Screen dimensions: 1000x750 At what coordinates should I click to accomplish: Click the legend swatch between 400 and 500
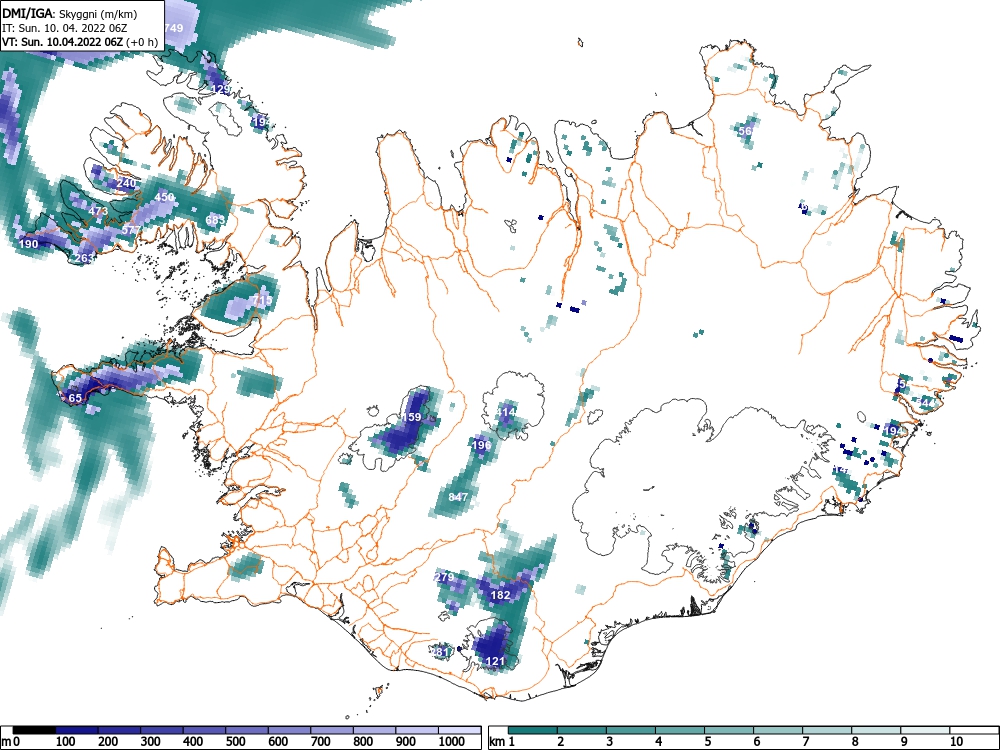click(x=205, y=730)
